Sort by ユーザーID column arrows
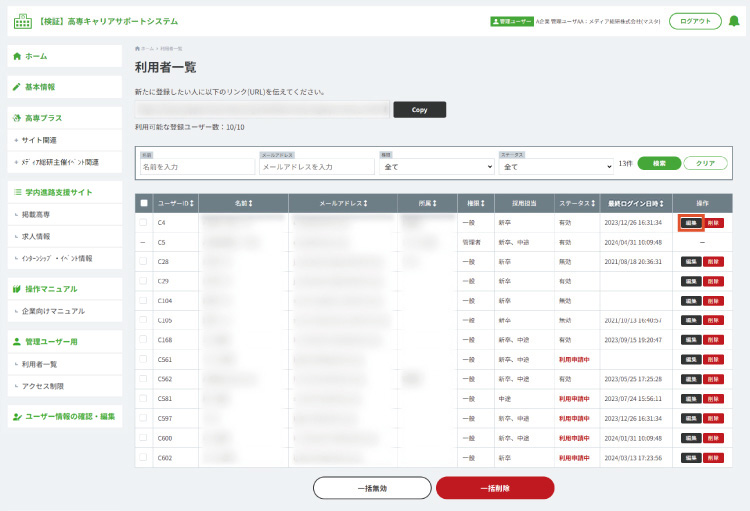This screenshot has height=511, width=750. [x=192, y=203]
